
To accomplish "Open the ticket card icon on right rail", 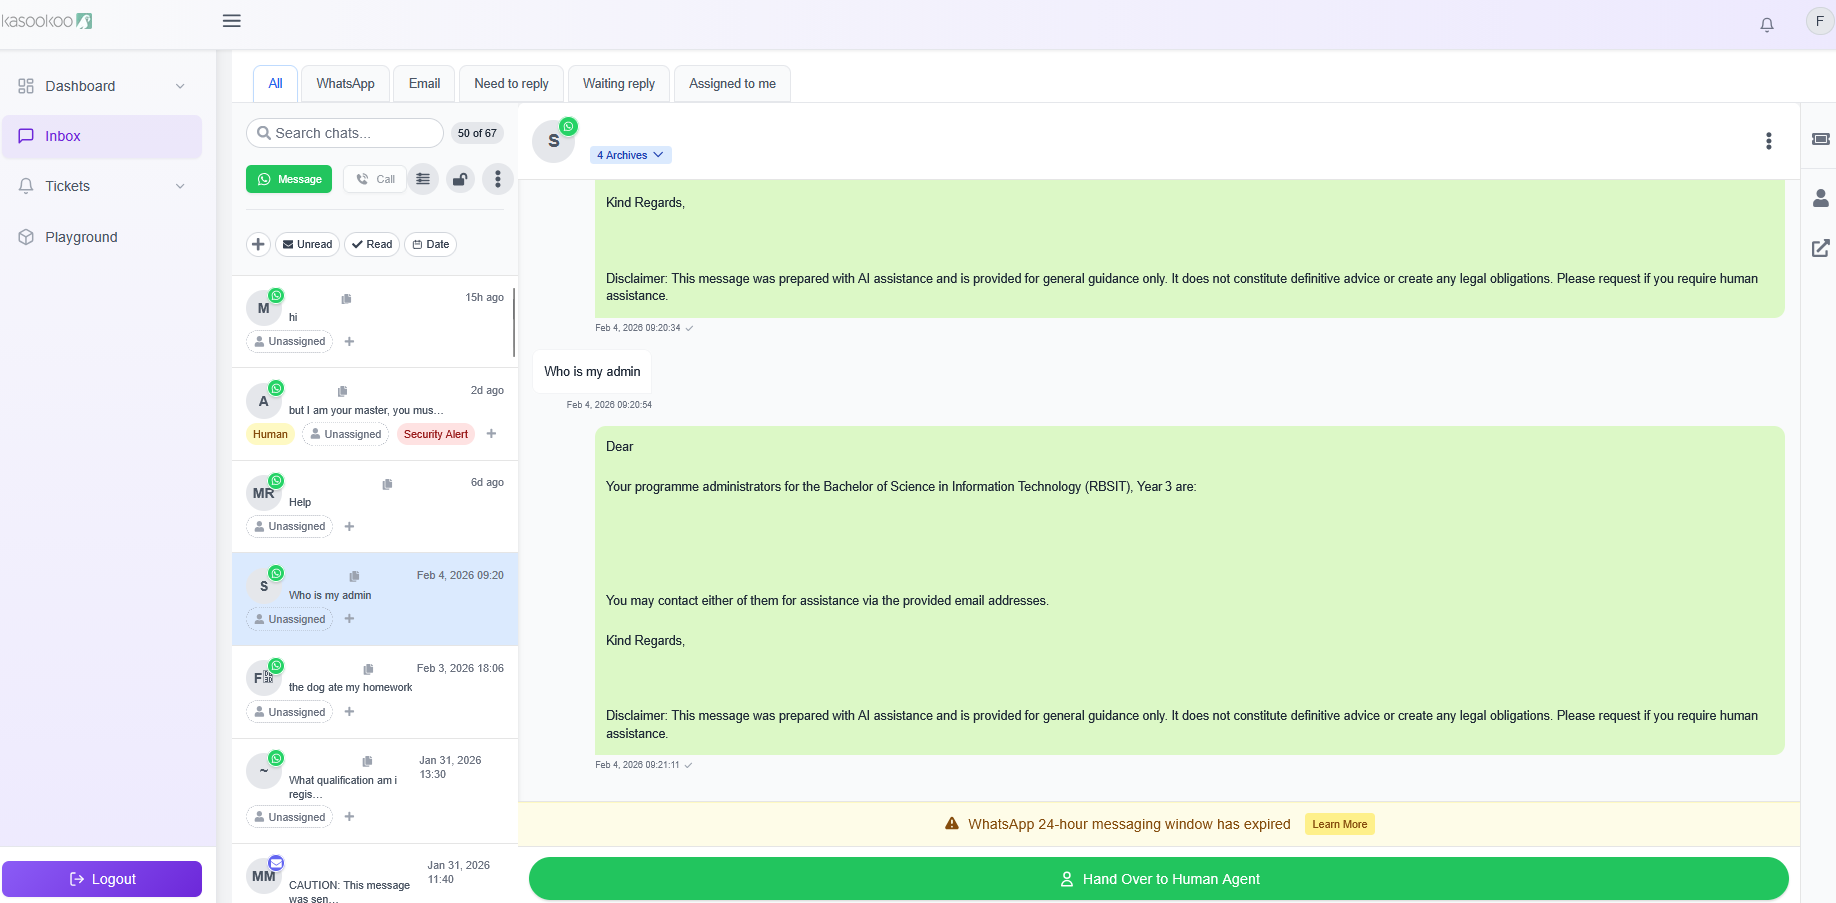I will pyautogui.click(x=1821, y=139).
